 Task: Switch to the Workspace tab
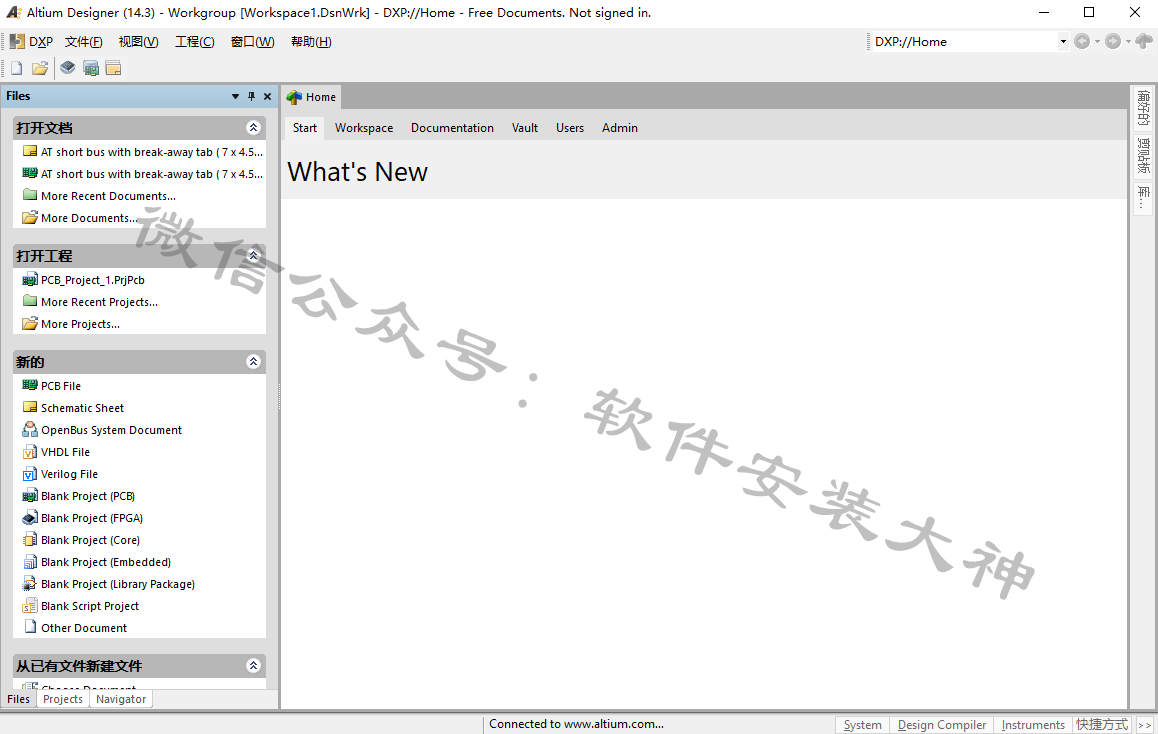(x=364, y=128)
